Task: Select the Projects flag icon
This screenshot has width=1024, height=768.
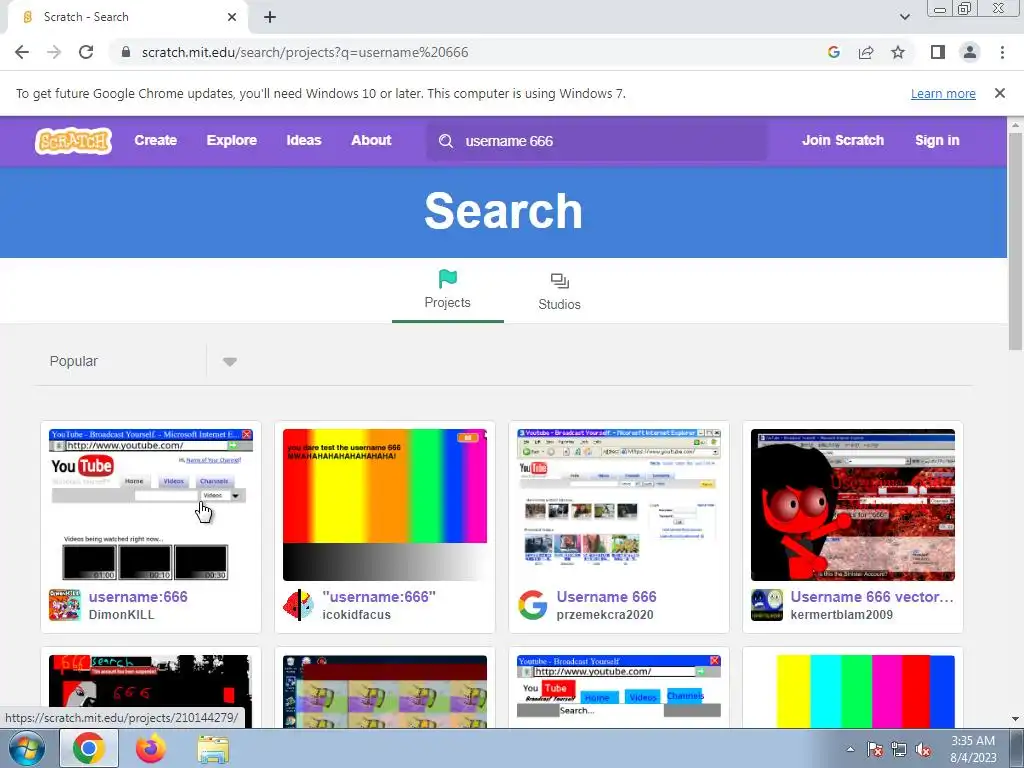Action: [x=448, y=279]
